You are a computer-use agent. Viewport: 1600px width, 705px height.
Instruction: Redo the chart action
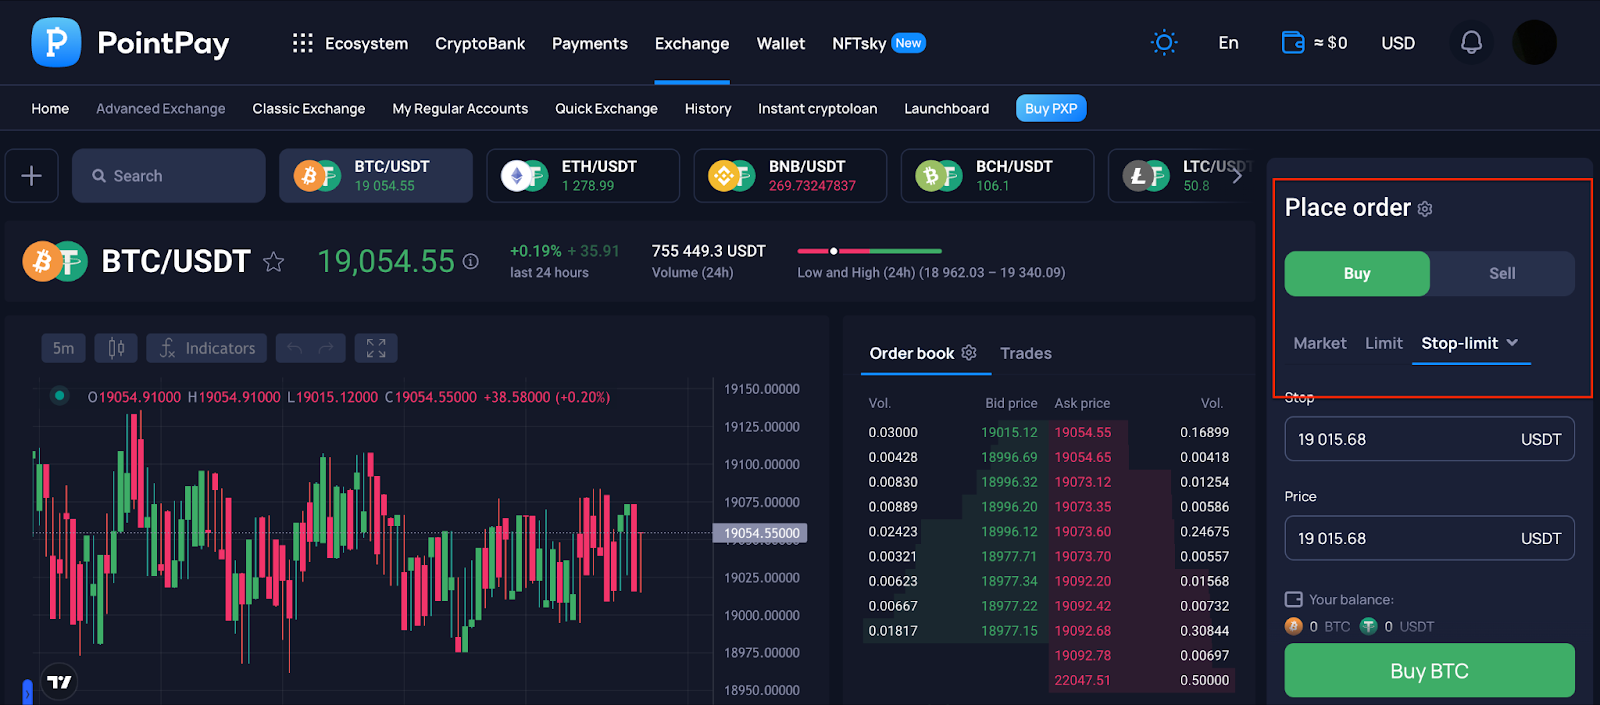click(327, 348)
